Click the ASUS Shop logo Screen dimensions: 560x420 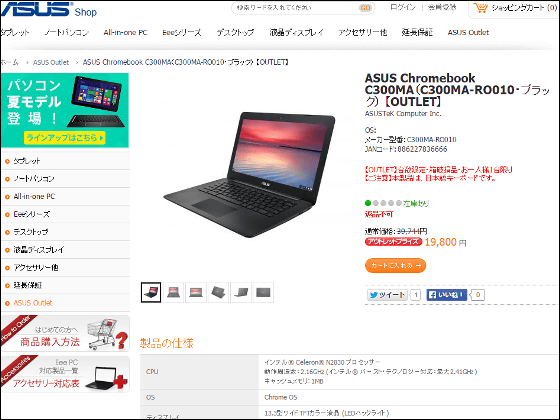[48, 9]
